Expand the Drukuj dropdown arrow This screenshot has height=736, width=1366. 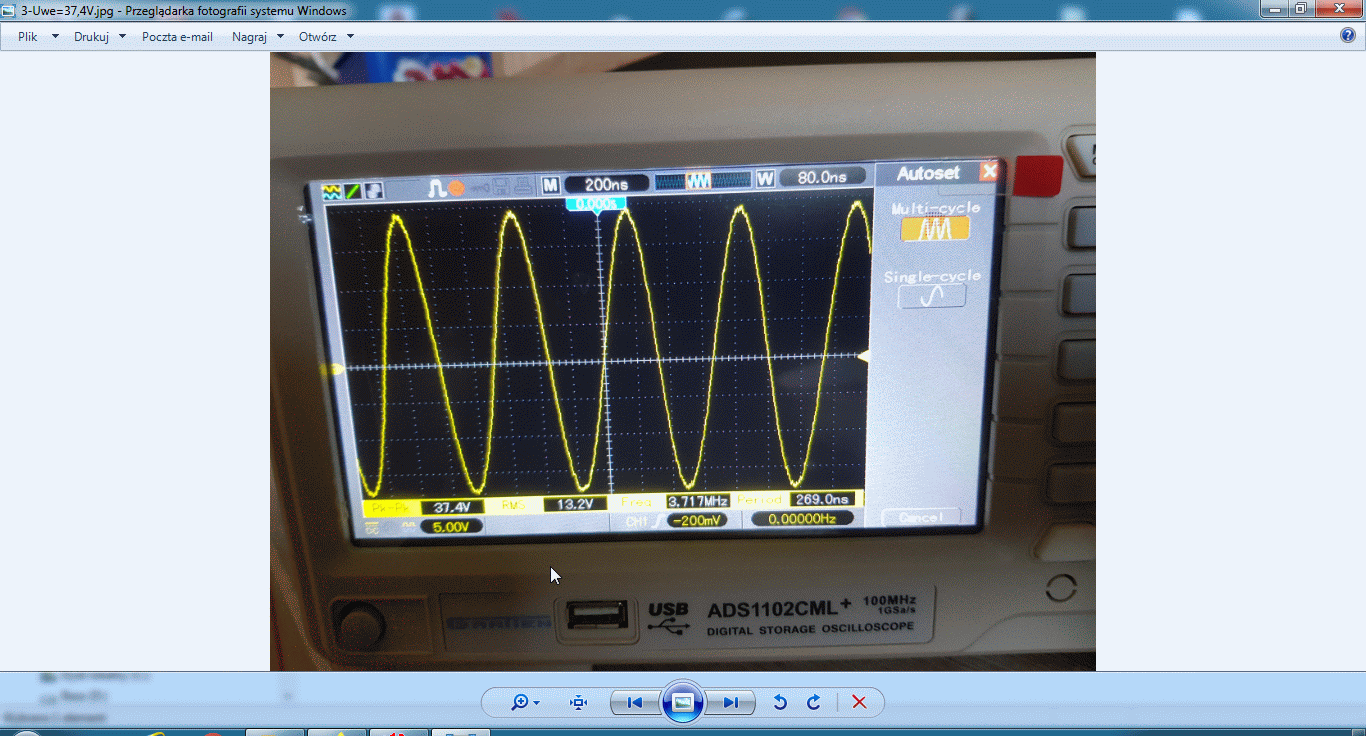[122, 37]
